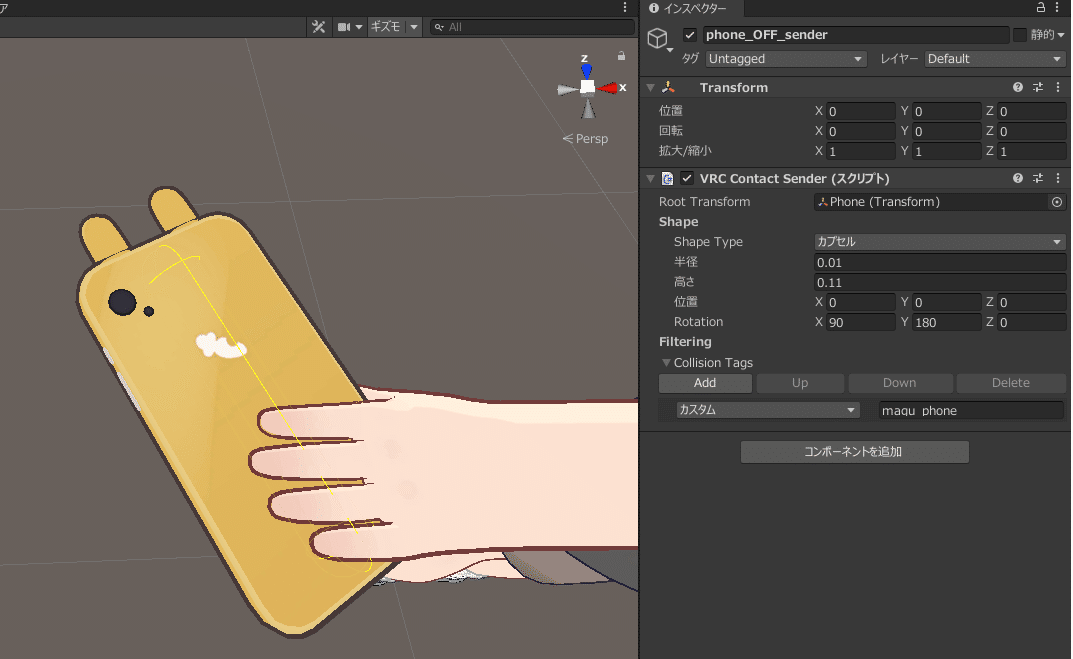
Task: Collapse the Collision Tags foldout
Action: point(666,363)
